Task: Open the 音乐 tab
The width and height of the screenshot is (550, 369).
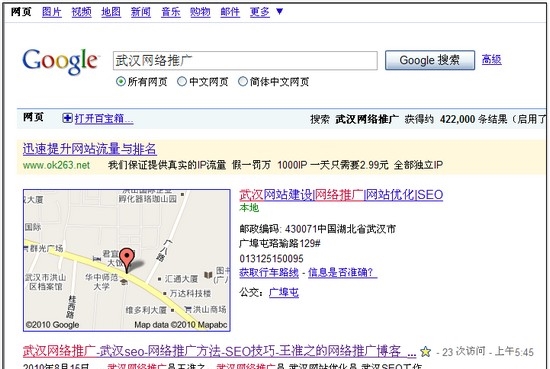Action: (x=170, y=12)
